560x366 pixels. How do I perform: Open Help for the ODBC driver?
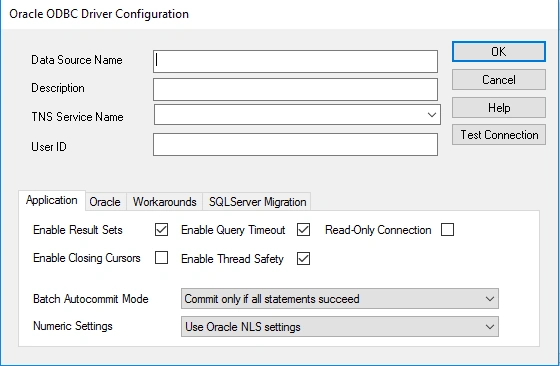coord(499,107)
